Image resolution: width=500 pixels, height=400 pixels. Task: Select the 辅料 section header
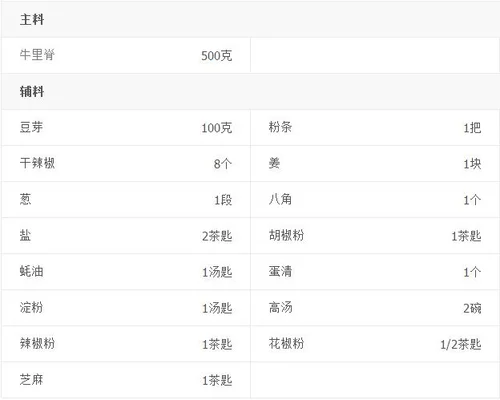(32, 91)
